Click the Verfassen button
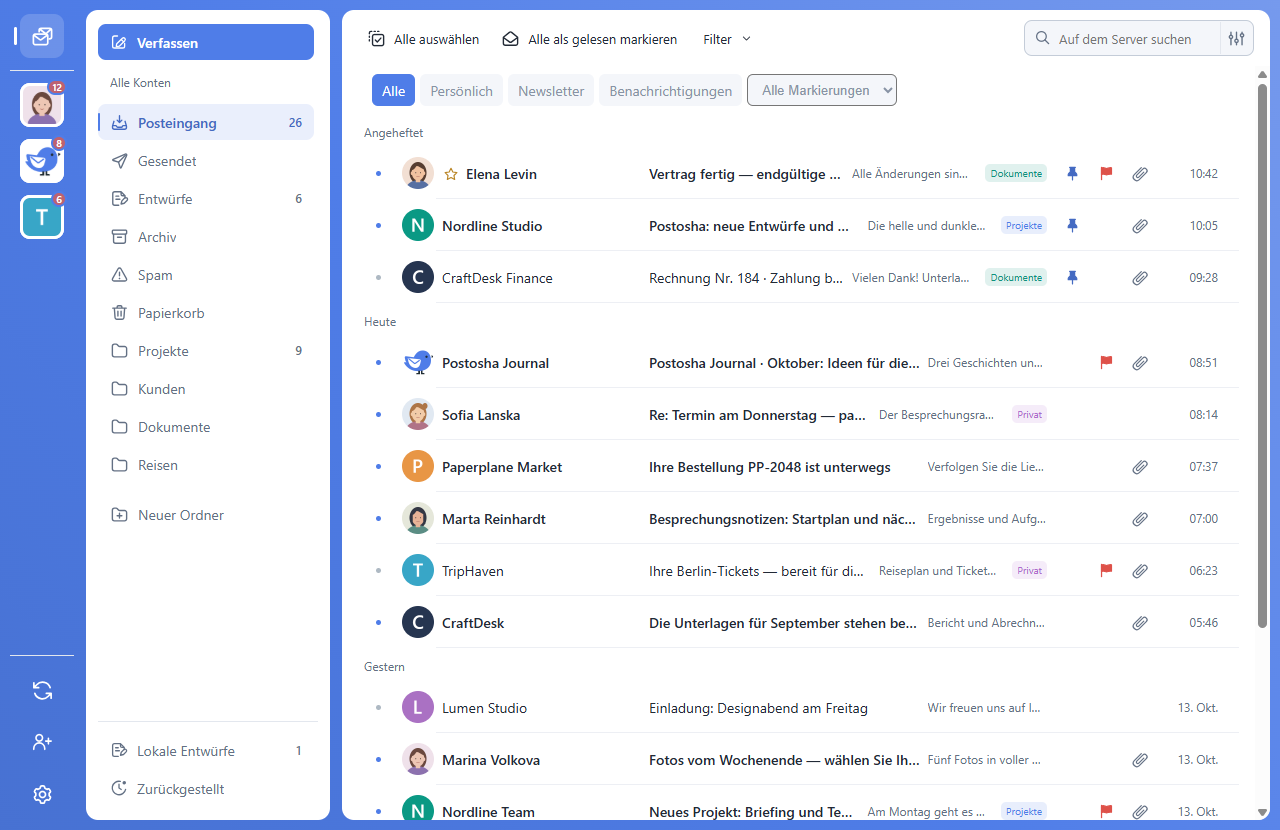The height and width of the screenshot is (830, 1280). pos(206,42)
